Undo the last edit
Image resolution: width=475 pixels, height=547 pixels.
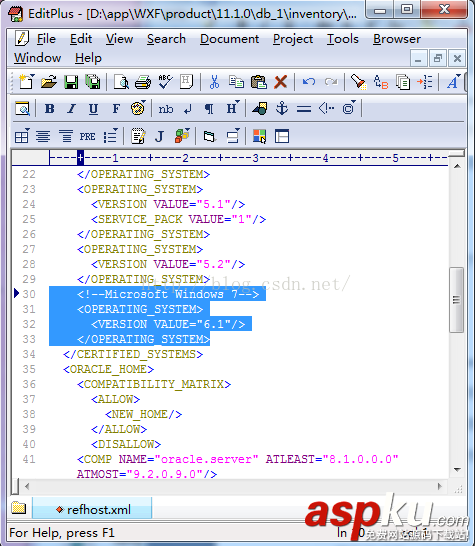(x=309, y=82)
